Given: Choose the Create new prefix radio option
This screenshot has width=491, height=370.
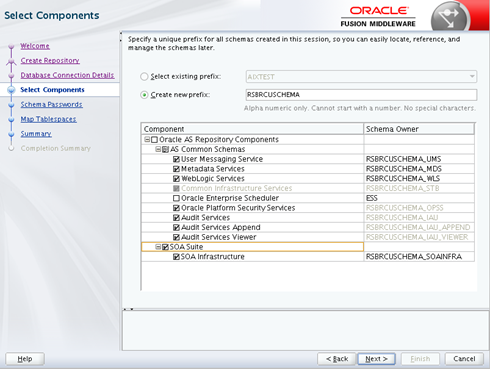Looking at the screenshot, I should (x=144, y=95).
